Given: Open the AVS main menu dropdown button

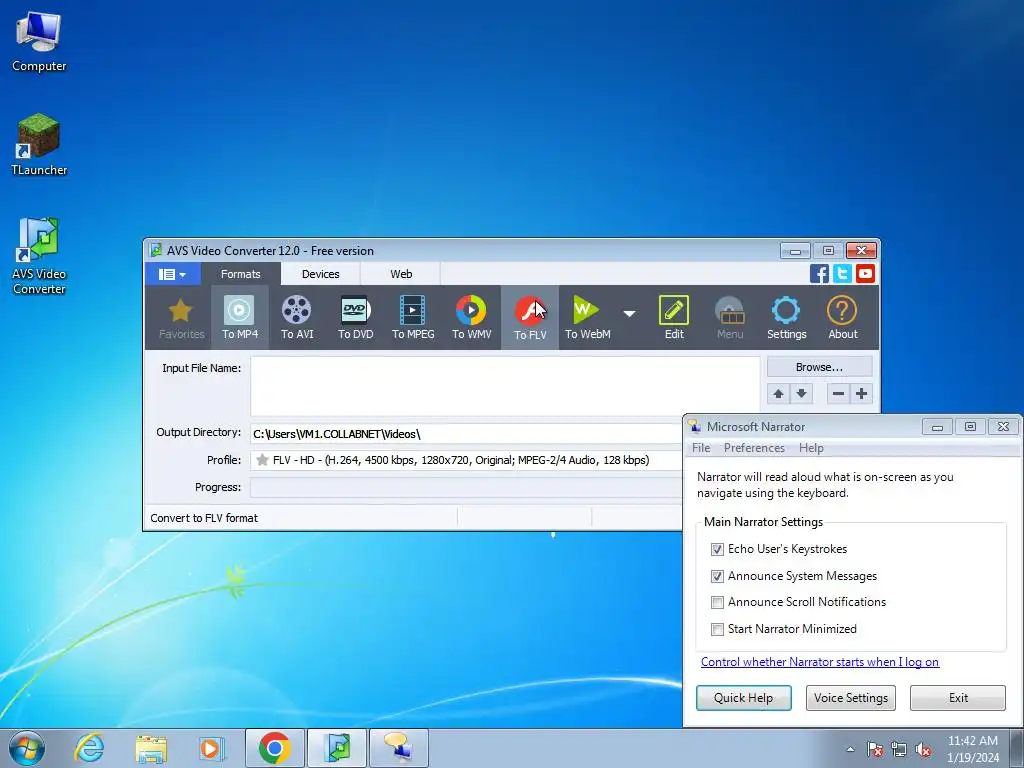Looking at the screenshot, I should tap(172, 274).
